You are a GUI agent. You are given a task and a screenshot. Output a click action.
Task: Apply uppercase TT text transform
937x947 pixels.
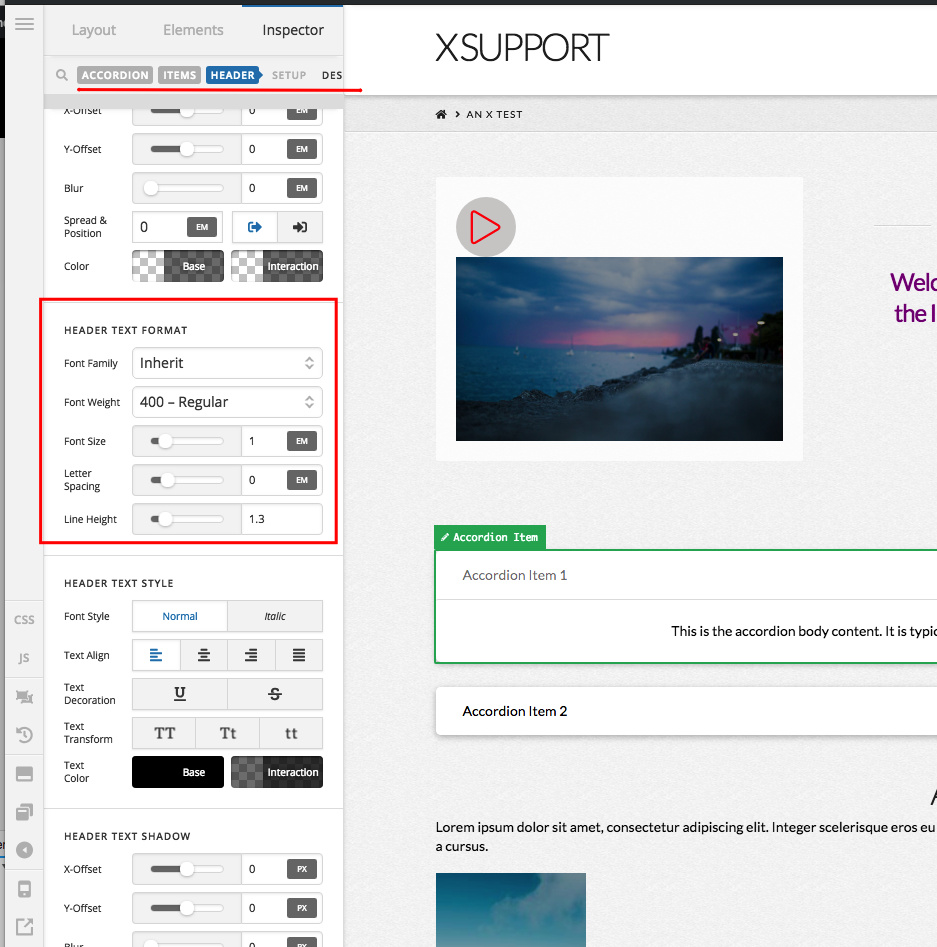point(164,733)
